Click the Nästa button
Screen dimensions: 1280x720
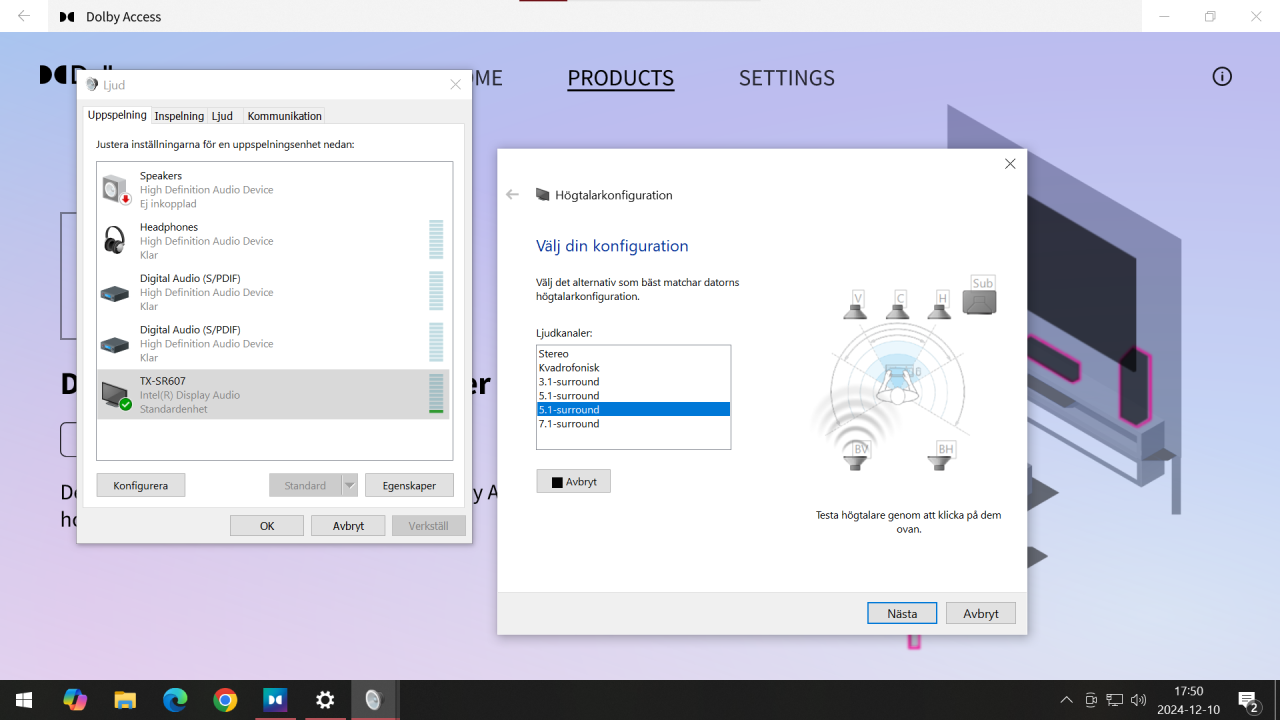[902, 613]
